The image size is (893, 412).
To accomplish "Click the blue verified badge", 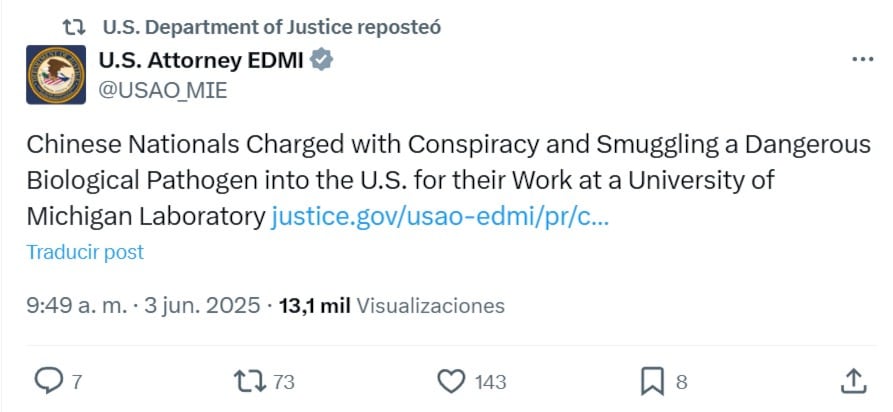I will tap(321, 61).
